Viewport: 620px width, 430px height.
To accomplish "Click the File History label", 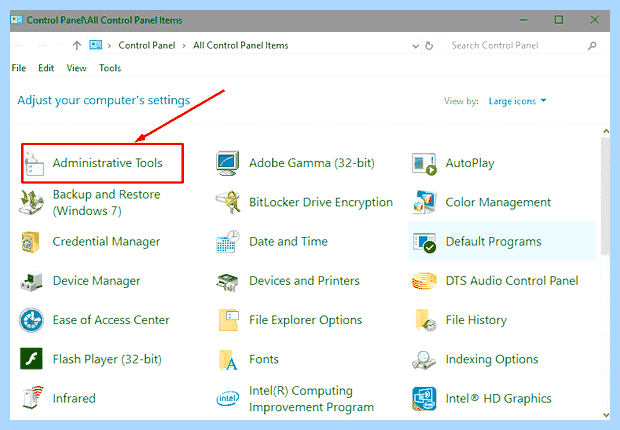I will [x=476, y=320].
